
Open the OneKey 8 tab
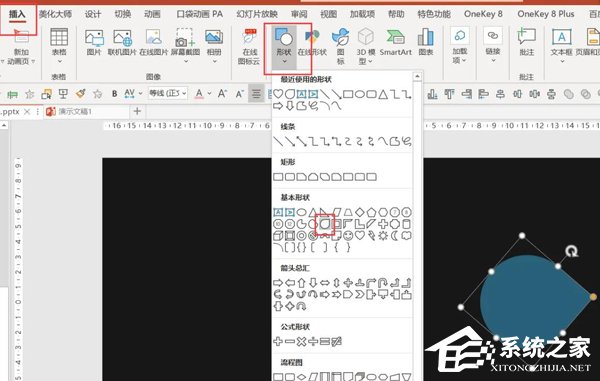coord(483,14)
